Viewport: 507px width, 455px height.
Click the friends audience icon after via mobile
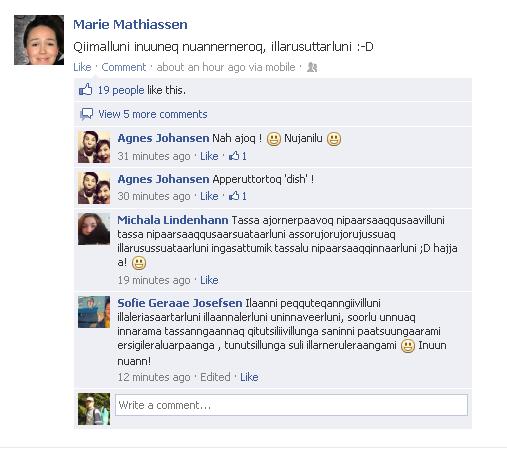[312, 67]
